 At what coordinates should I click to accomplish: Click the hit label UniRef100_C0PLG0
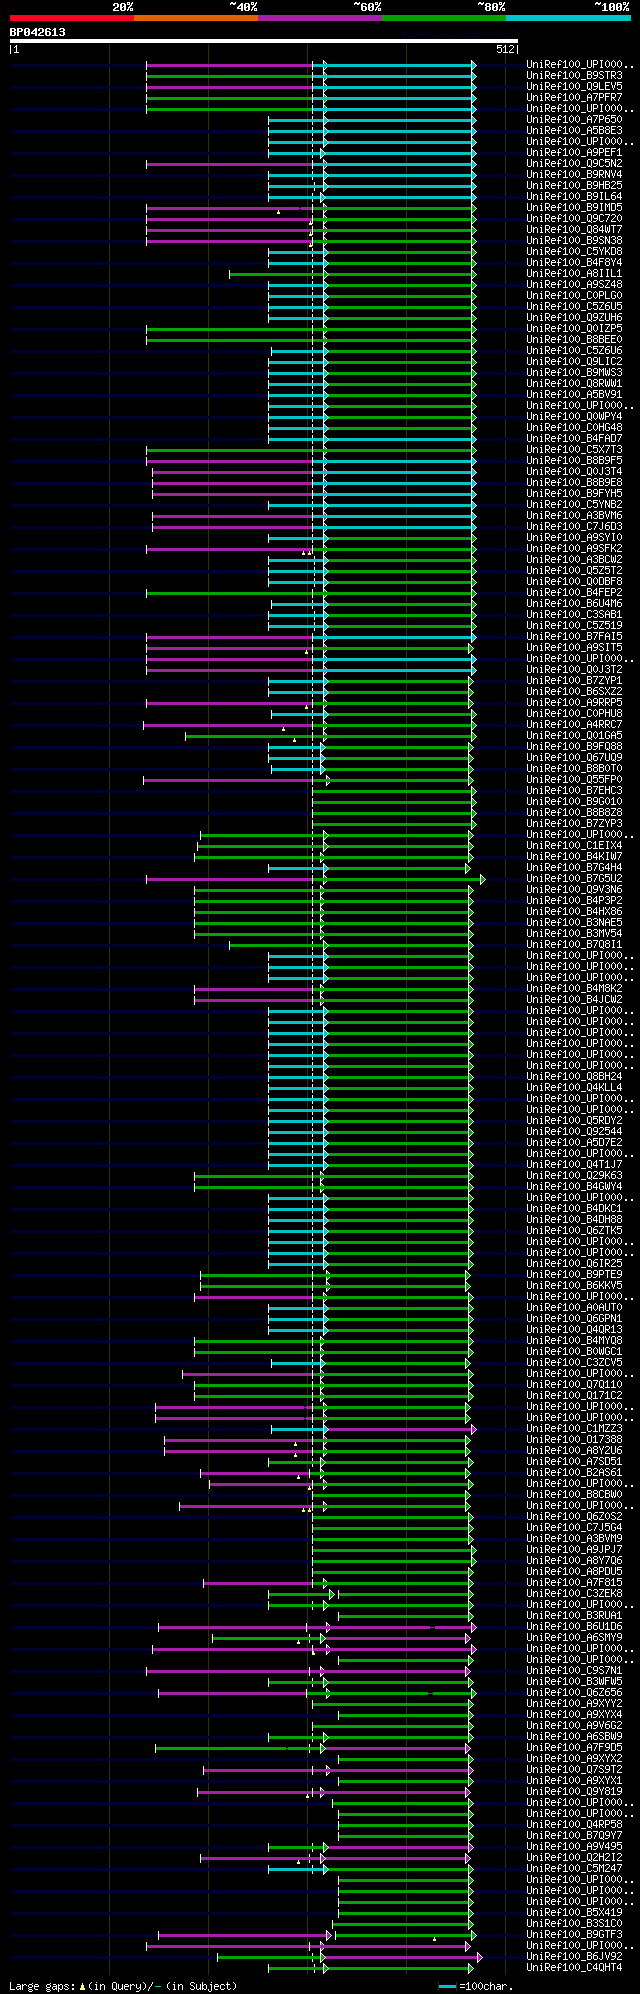click(x=574, y=296)
